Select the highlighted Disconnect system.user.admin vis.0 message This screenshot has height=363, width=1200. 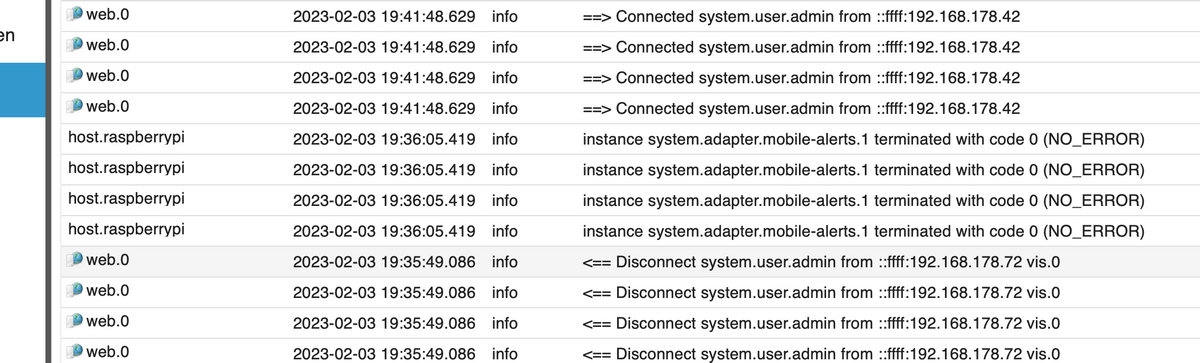821,262
